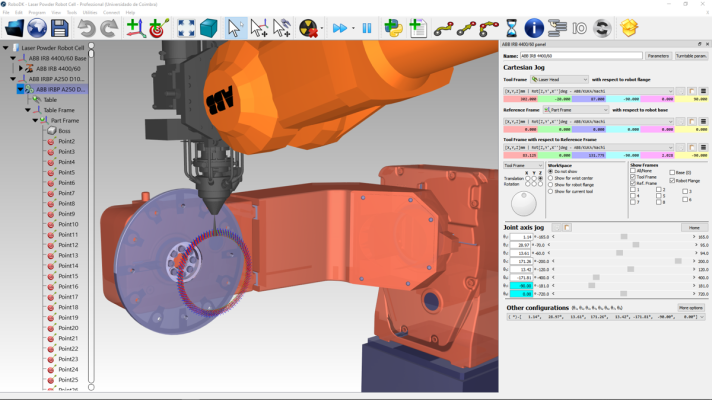Click the Python program icon

(393, 28)
